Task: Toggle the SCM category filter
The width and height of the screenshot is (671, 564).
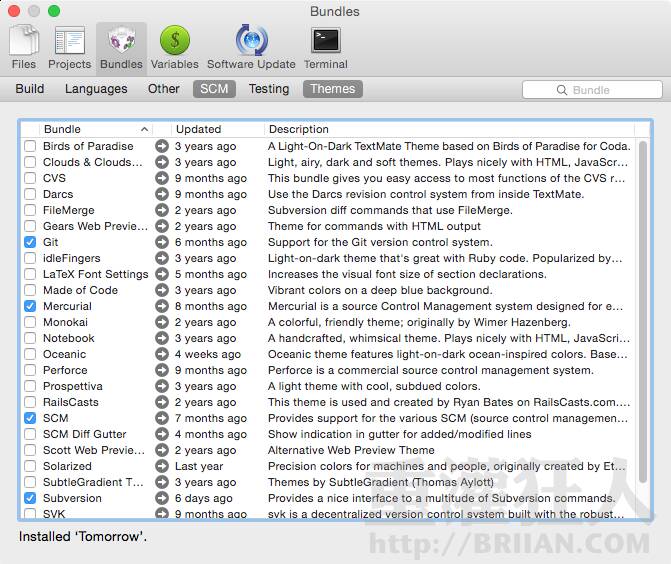Action: pos(214,89)
